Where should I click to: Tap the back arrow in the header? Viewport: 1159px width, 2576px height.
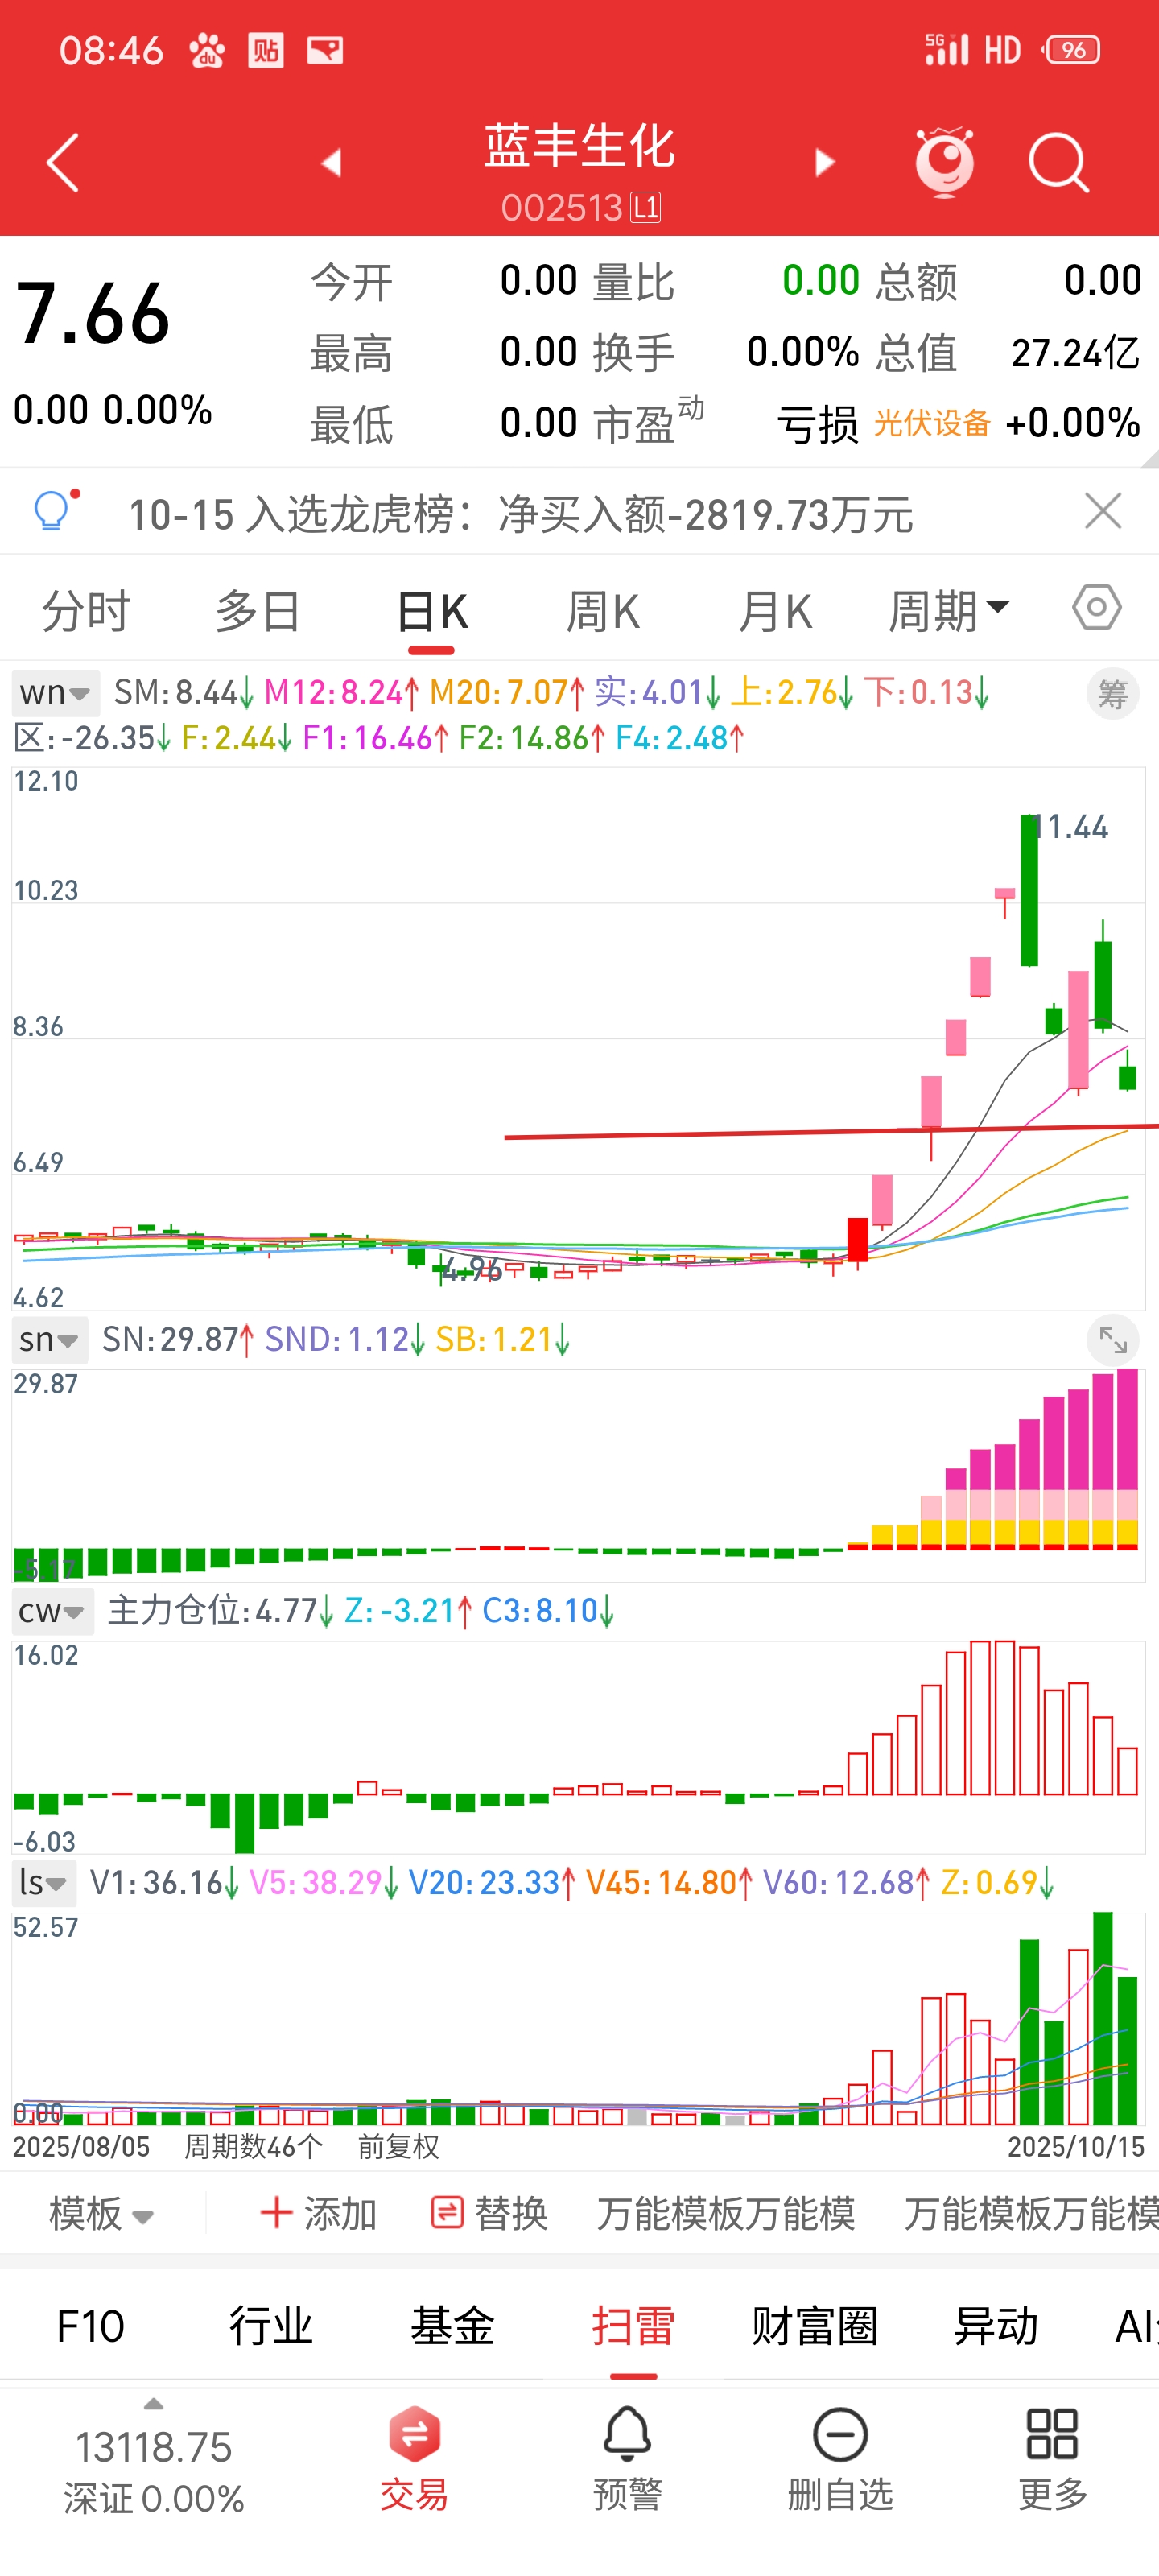coord(62,162)
